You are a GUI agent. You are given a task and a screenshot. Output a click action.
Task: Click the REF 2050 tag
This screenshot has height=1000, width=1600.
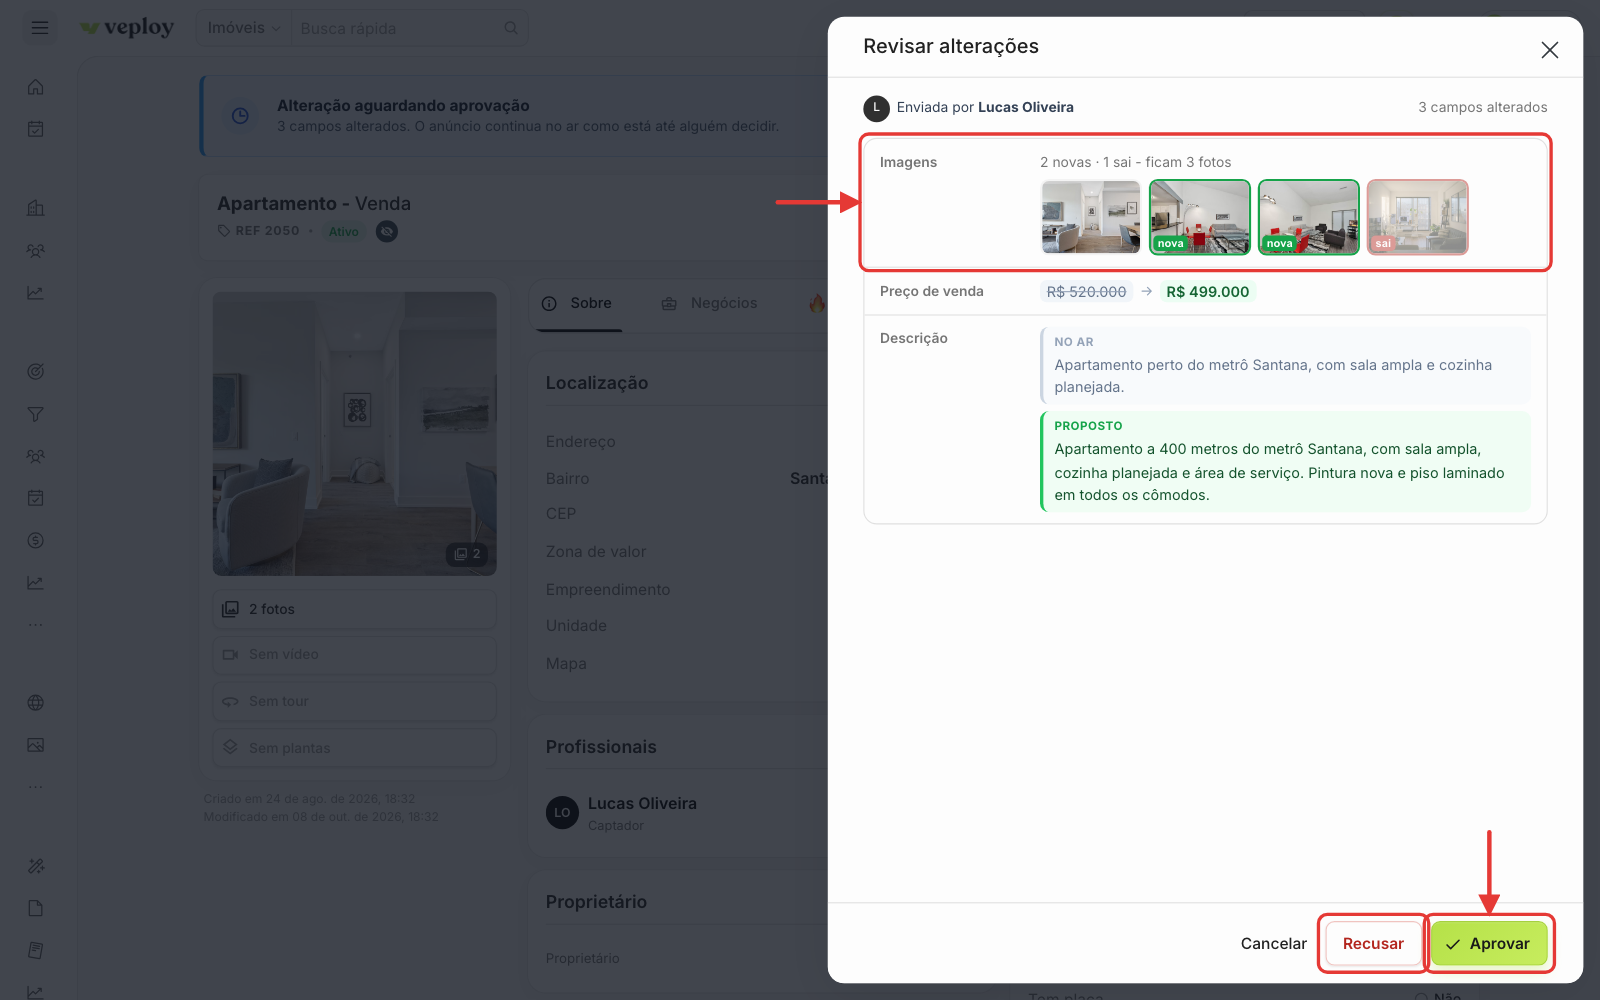coord(259,231)
